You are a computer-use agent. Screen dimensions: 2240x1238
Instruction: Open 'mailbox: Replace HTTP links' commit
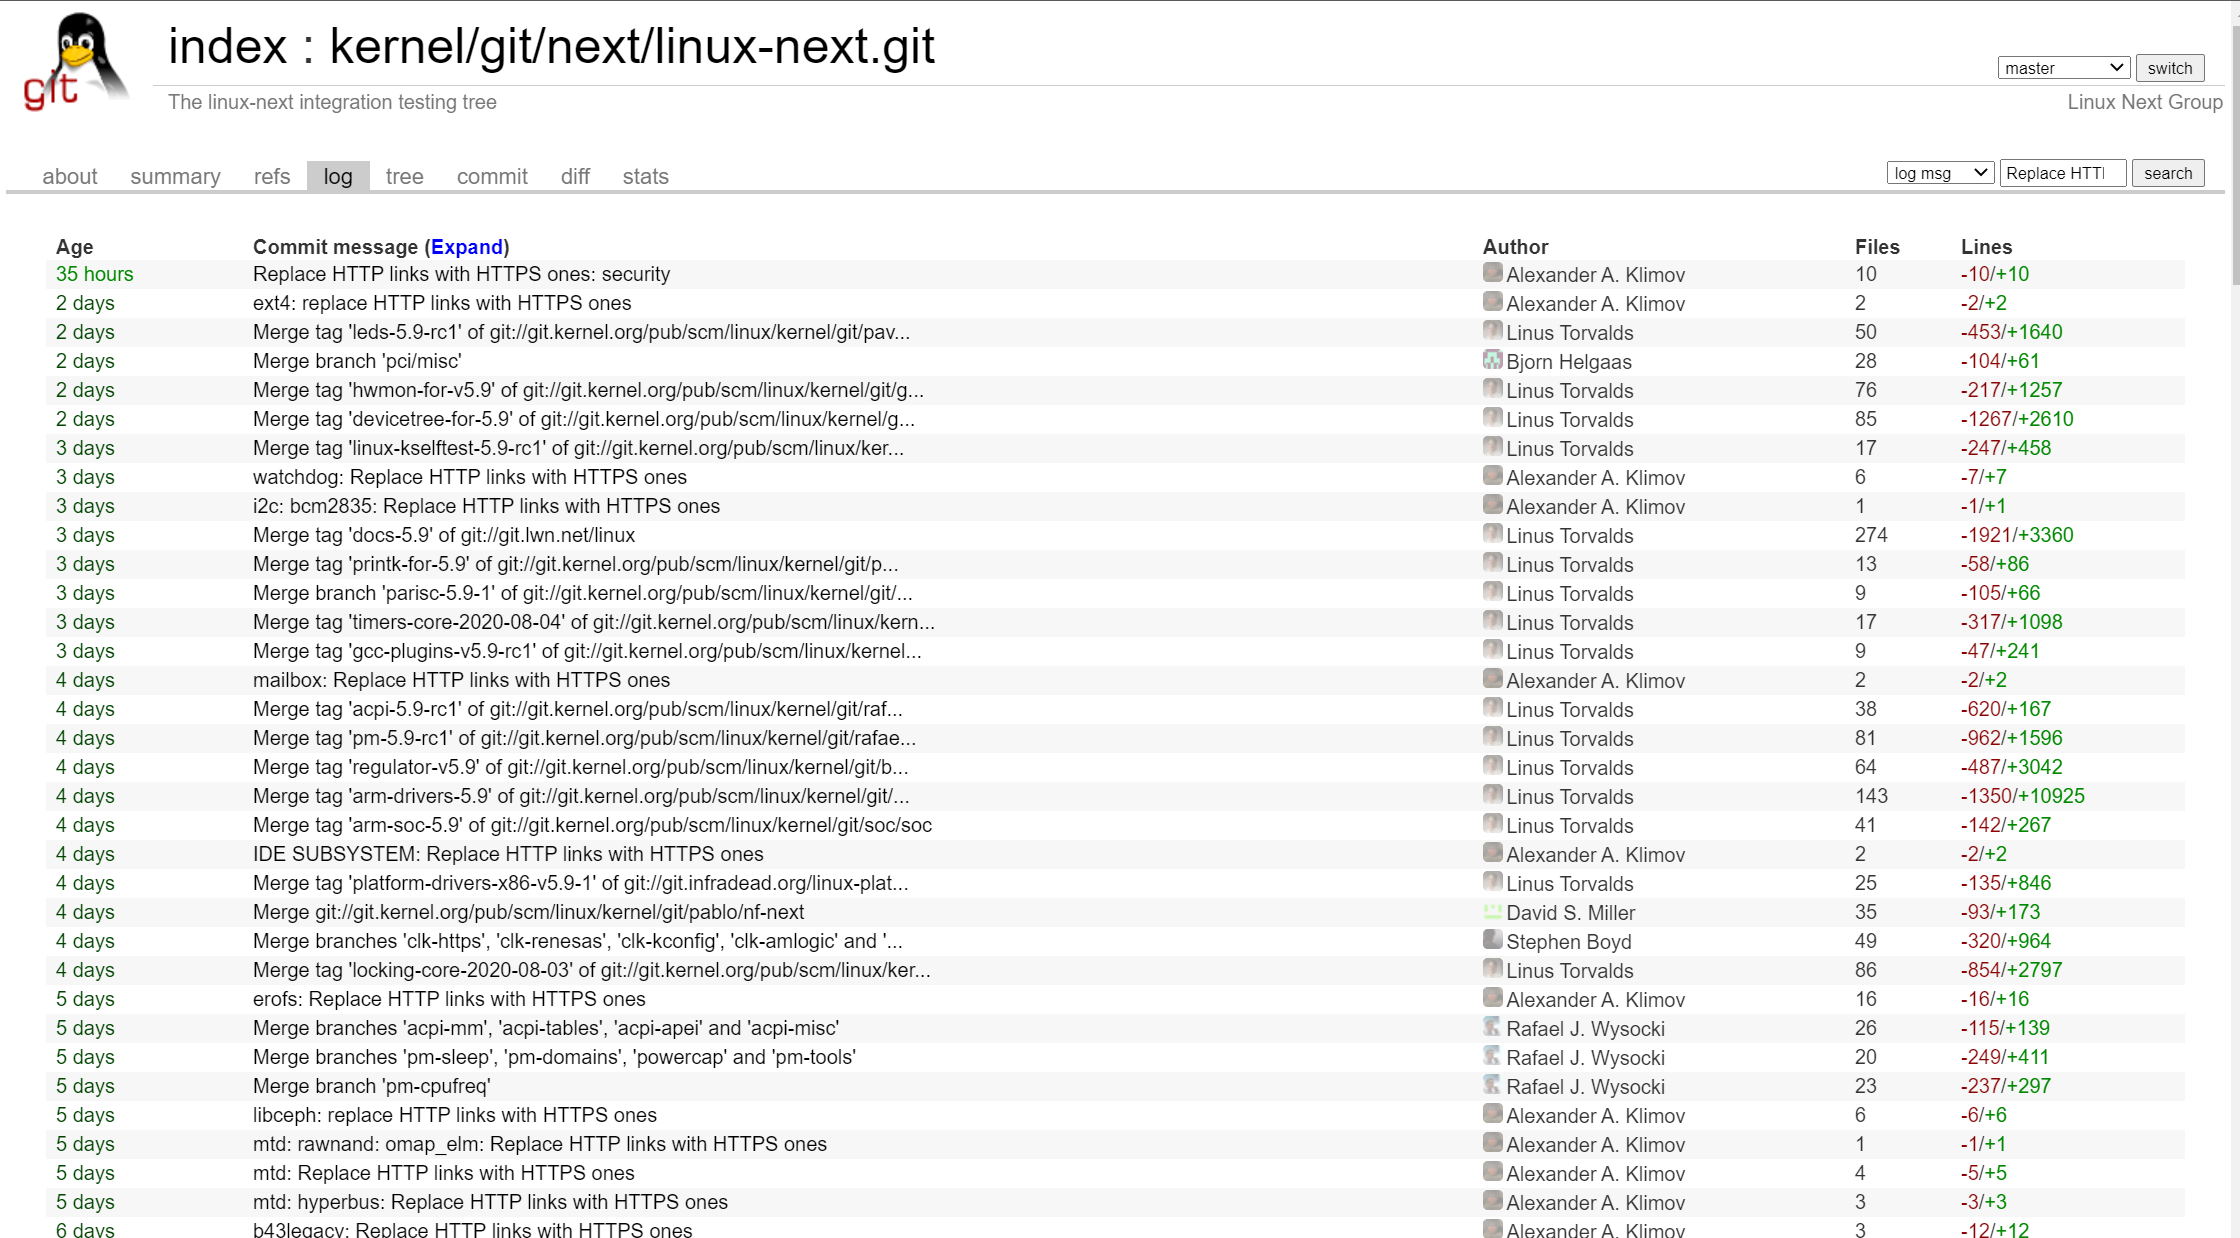coord(461,680)
